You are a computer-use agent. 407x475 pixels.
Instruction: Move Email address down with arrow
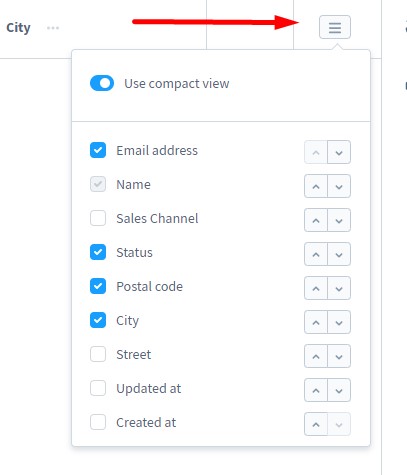pos(339,152)
